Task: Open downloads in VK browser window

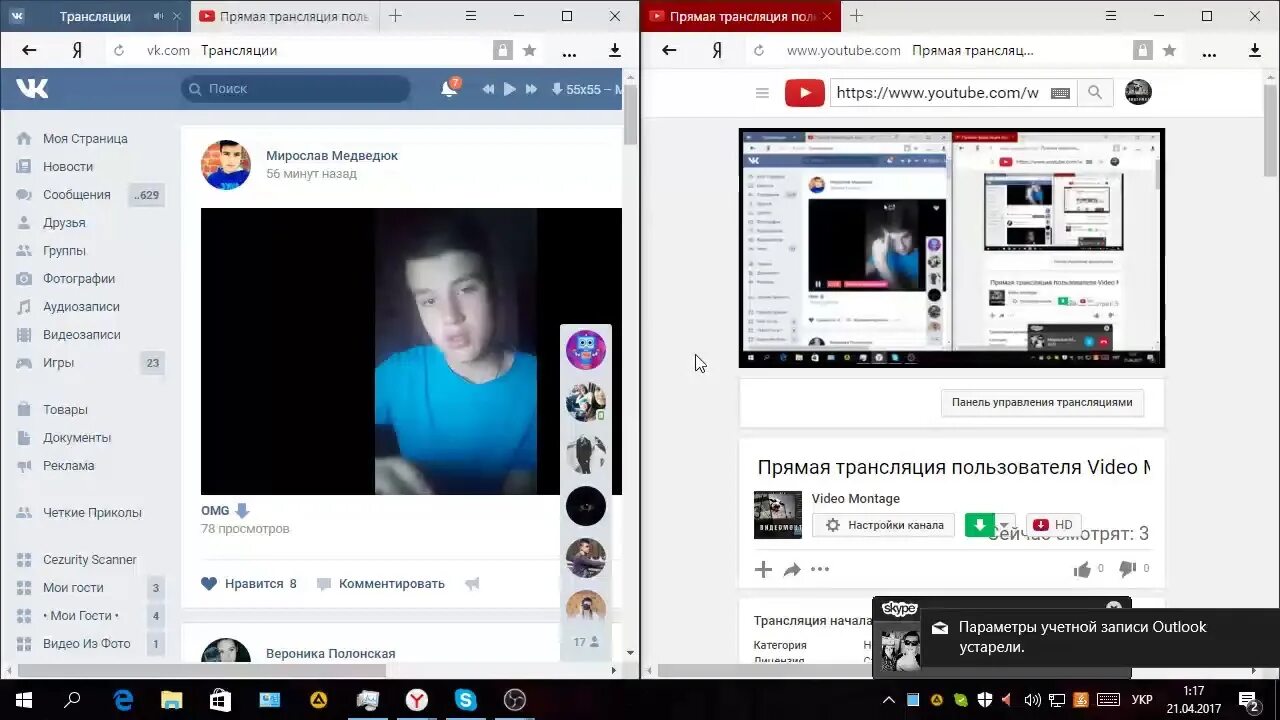Action: pyautogui.click(x=615, y=50)
